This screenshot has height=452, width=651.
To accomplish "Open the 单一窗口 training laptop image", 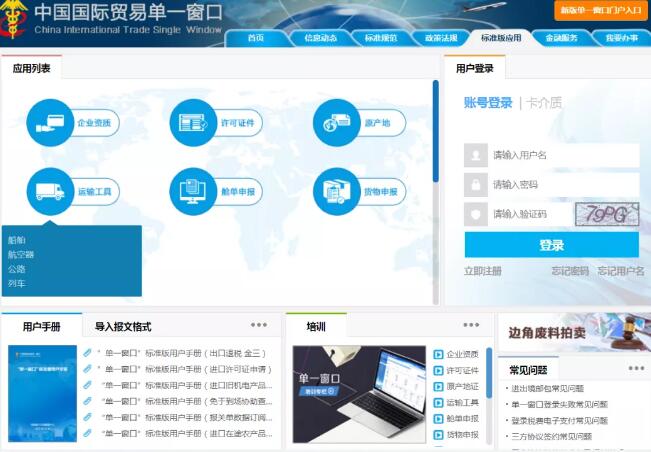I will point(359,394).
